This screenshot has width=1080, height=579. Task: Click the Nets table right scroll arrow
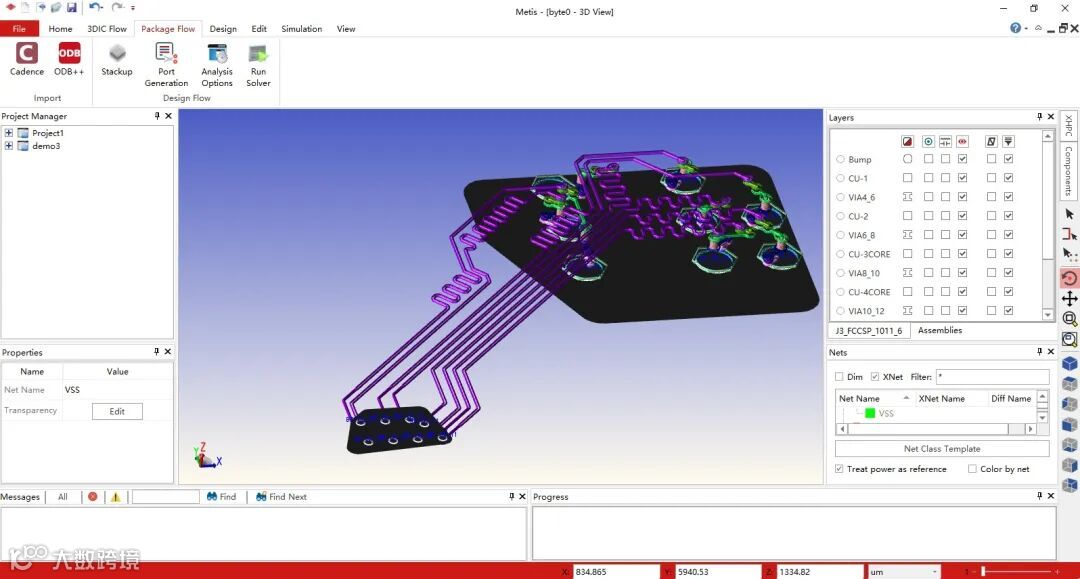1030,429
